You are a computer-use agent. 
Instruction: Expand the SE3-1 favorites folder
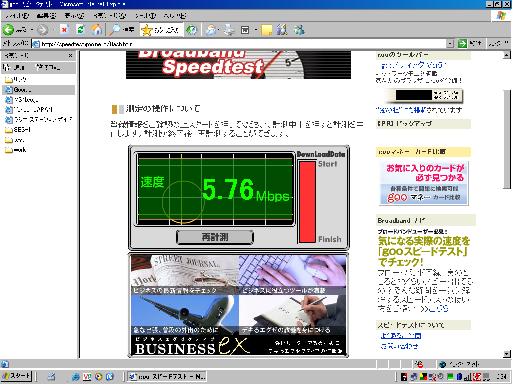click(19, 130)
